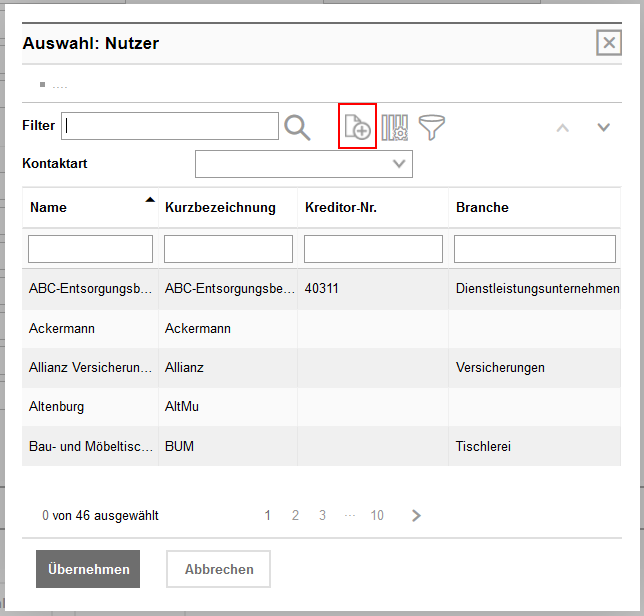Expand the Kontaktart dropdown
644x616 pixels.
[399, 164]
